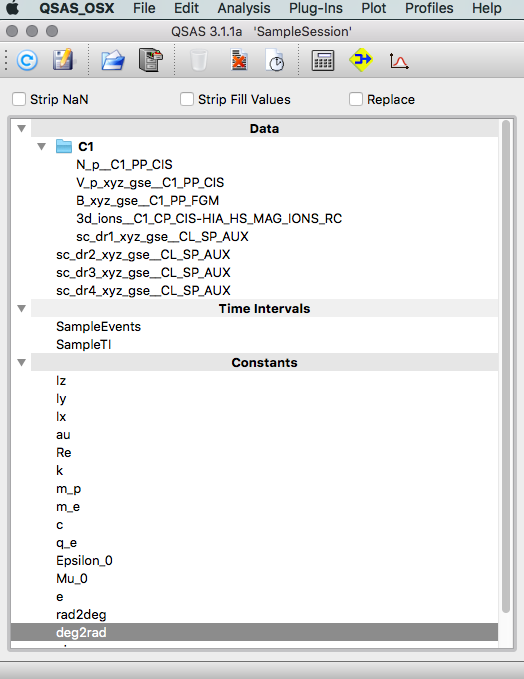Open the File menu

coord(144,8)
